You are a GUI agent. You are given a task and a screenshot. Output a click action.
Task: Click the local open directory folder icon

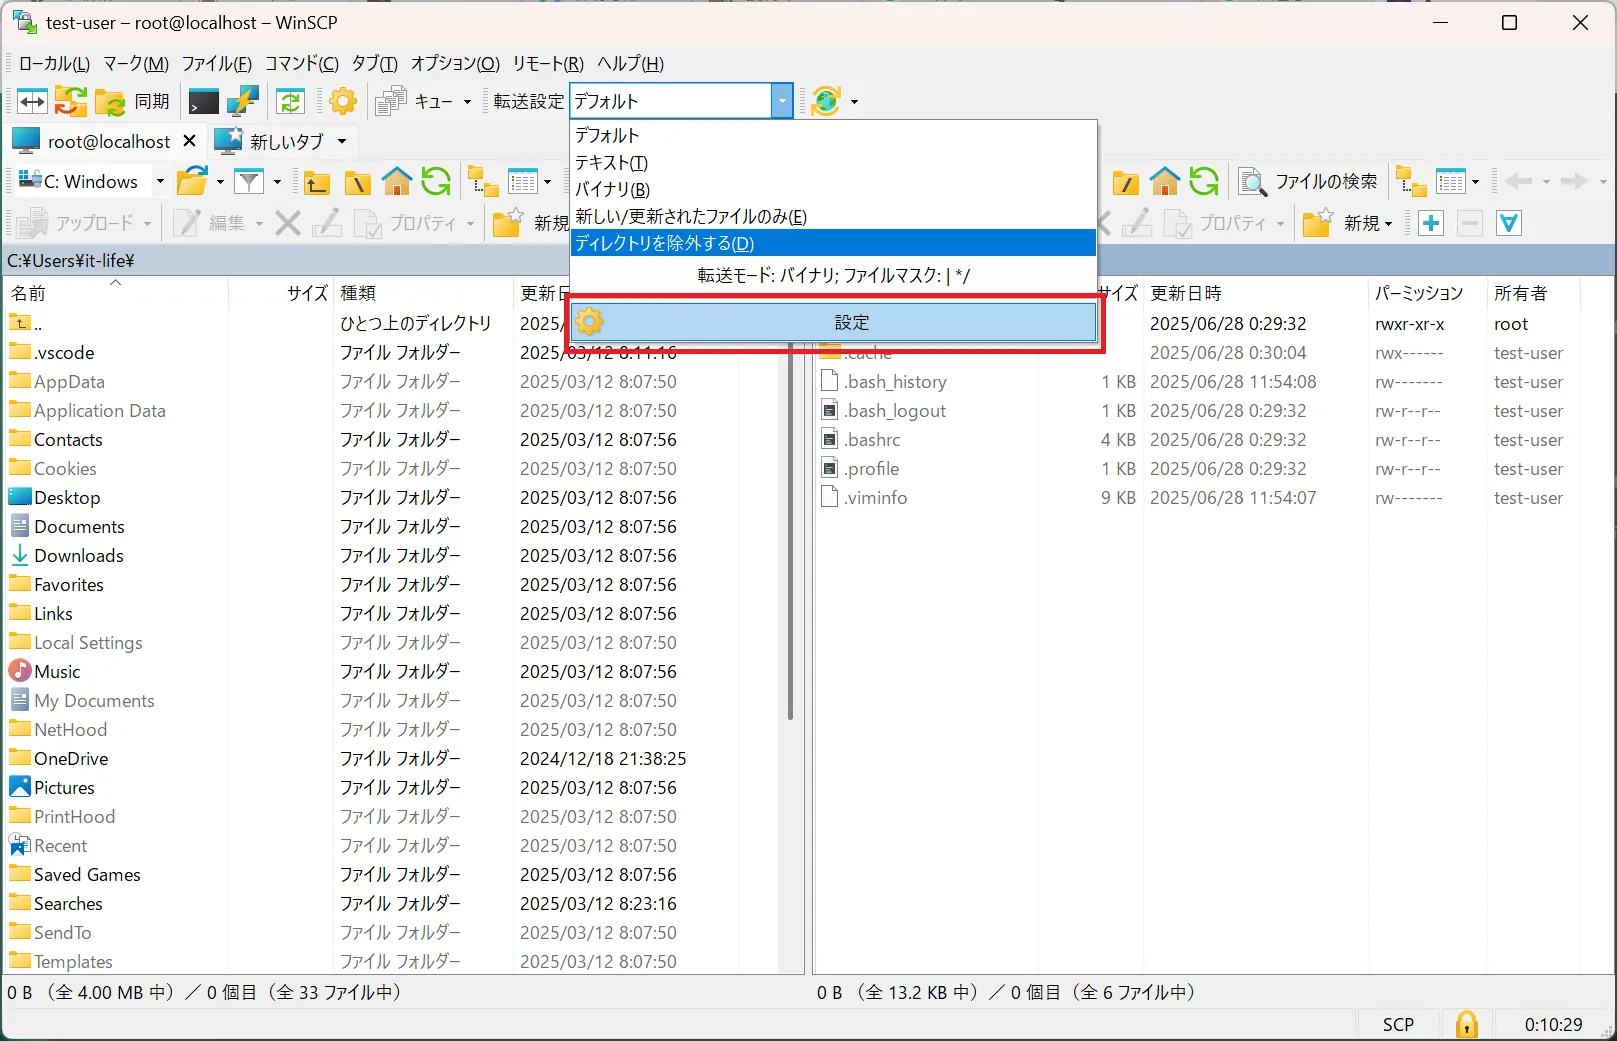coord(192,181)
